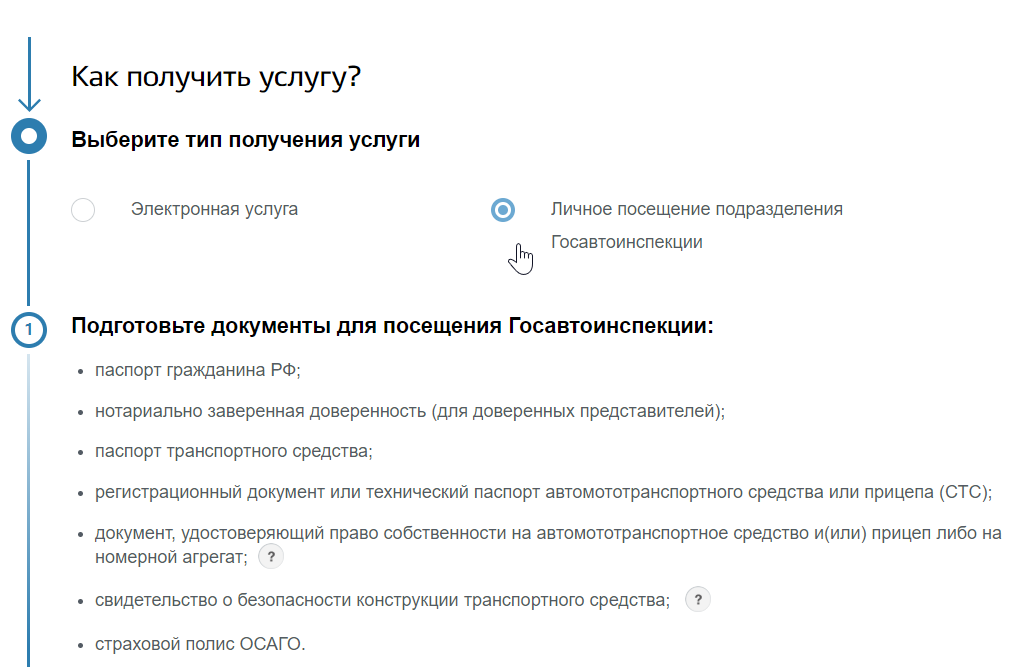Screen dimensions: 1032x667
Task: Select the "Электронная услуга" radio button
Action: pyautogui.click(x=84, y=210)
